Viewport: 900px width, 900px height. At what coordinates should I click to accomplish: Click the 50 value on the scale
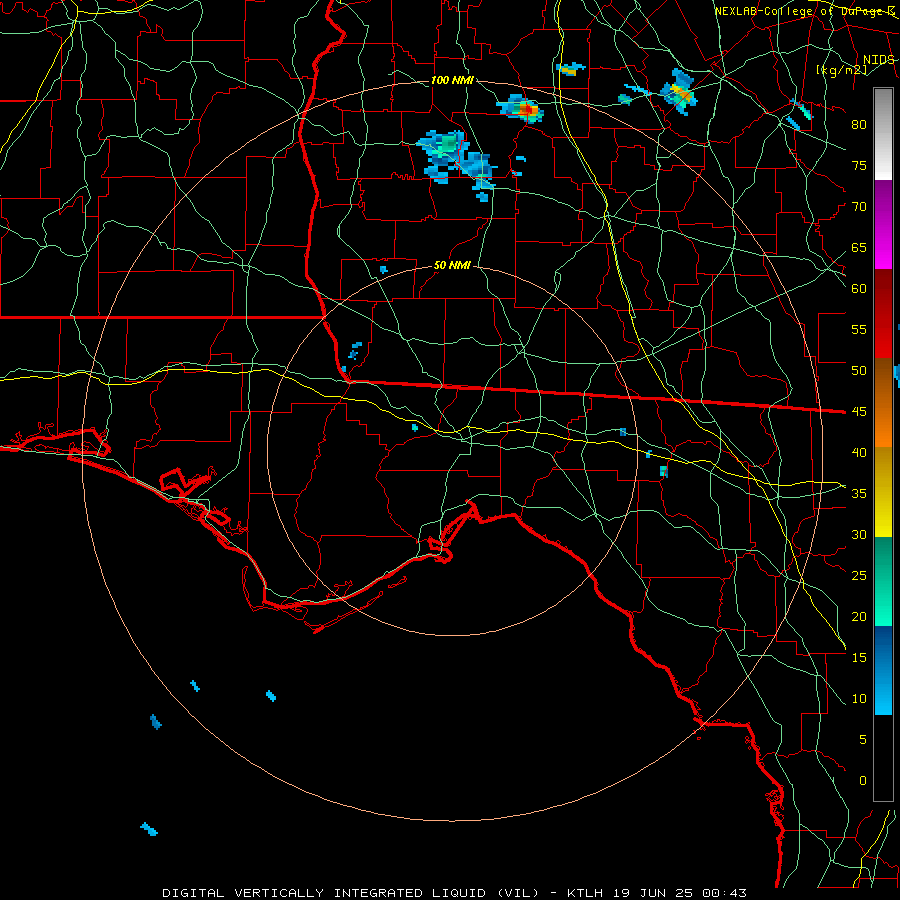coord(859,370)
